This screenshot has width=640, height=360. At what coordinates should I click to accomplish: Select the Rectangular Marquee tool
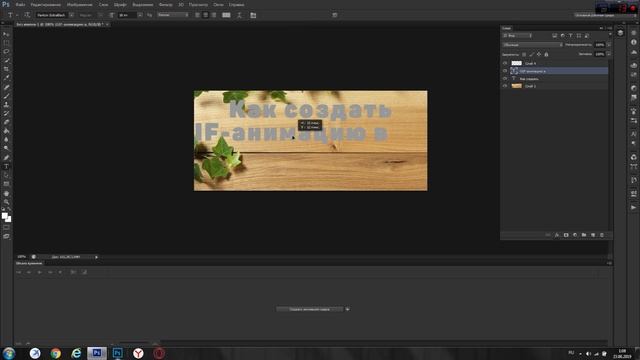pyautogui.click(x=6, y=43)
